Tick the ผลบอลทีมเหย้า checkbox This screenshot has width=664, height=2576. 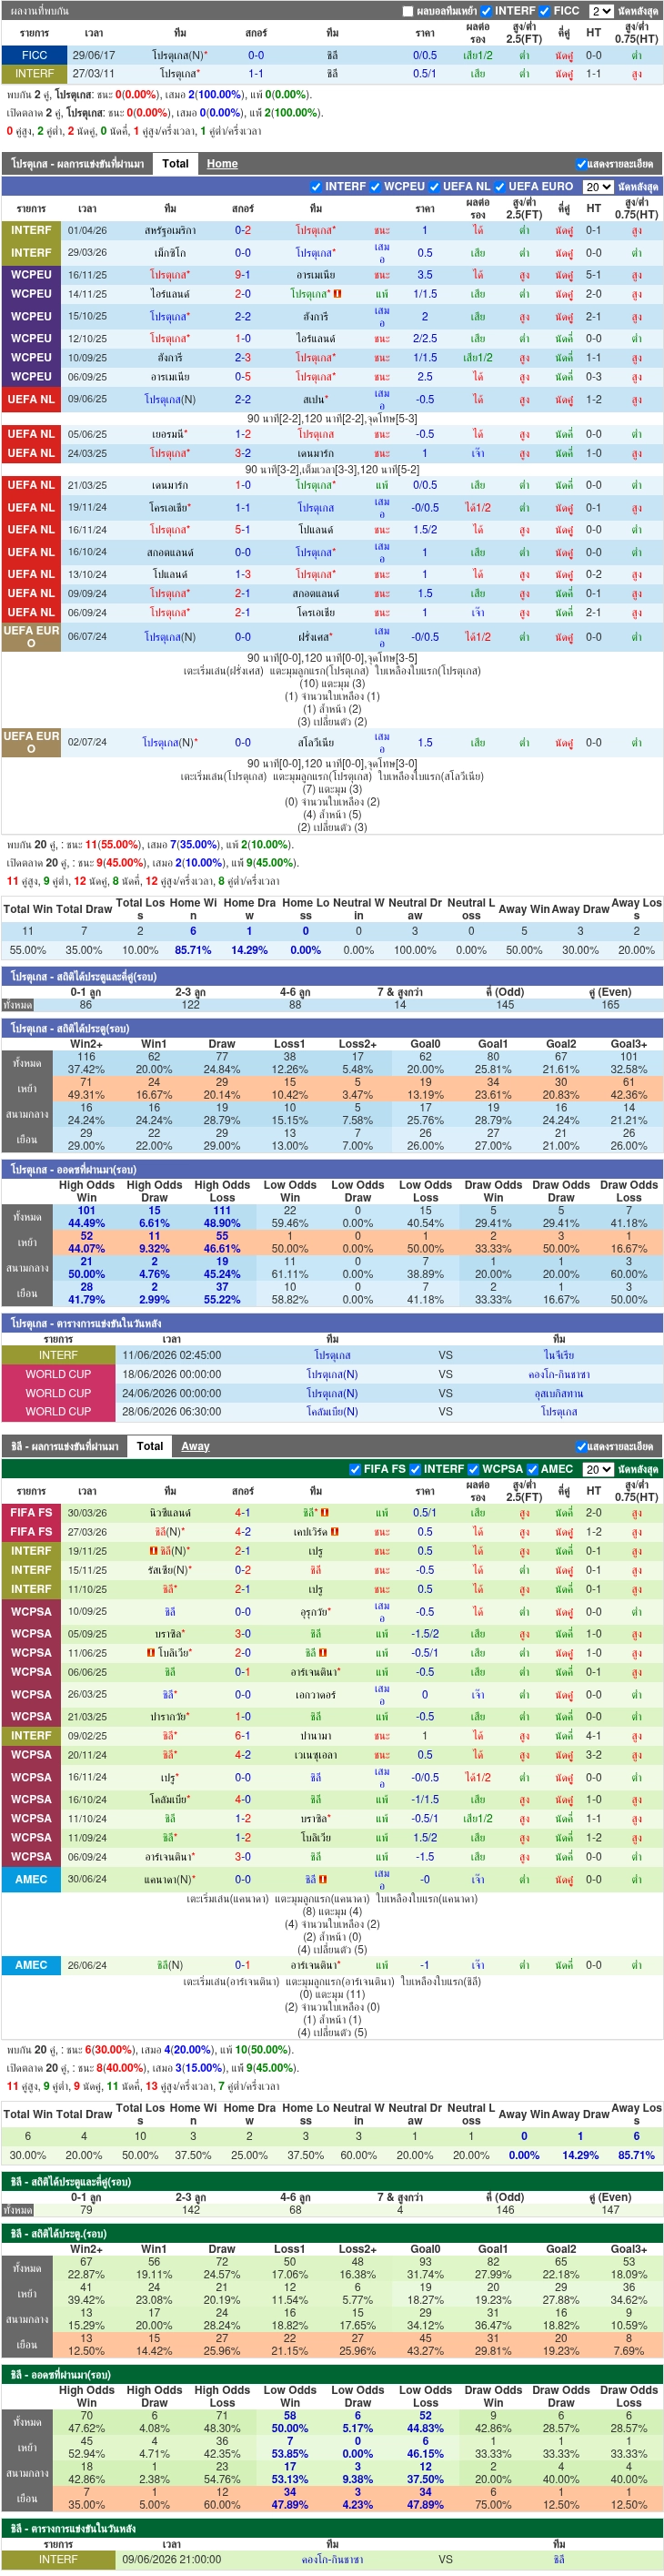coord(408,11)
